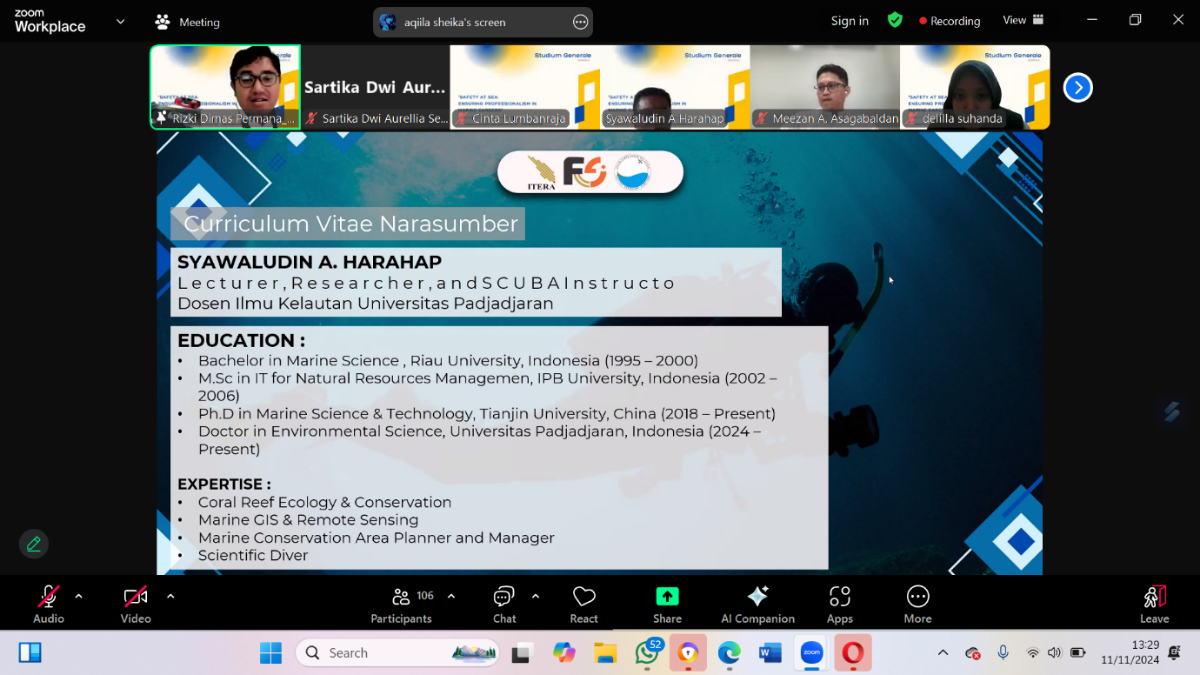Leave the meeting
The width and height of the screenshot is (1200, 675).
(x=1154, y=603)
